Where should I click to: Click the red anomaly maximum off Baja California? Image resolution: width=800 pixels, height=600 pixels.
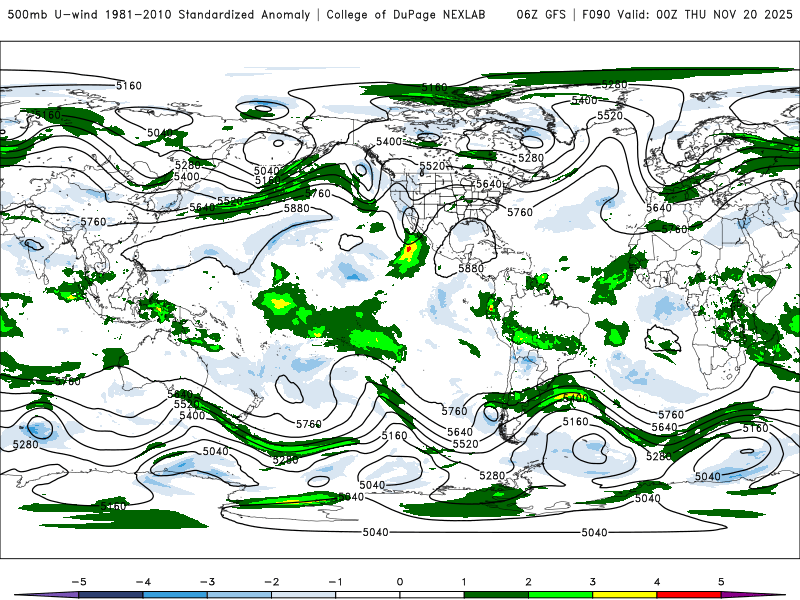pos(409,248)
